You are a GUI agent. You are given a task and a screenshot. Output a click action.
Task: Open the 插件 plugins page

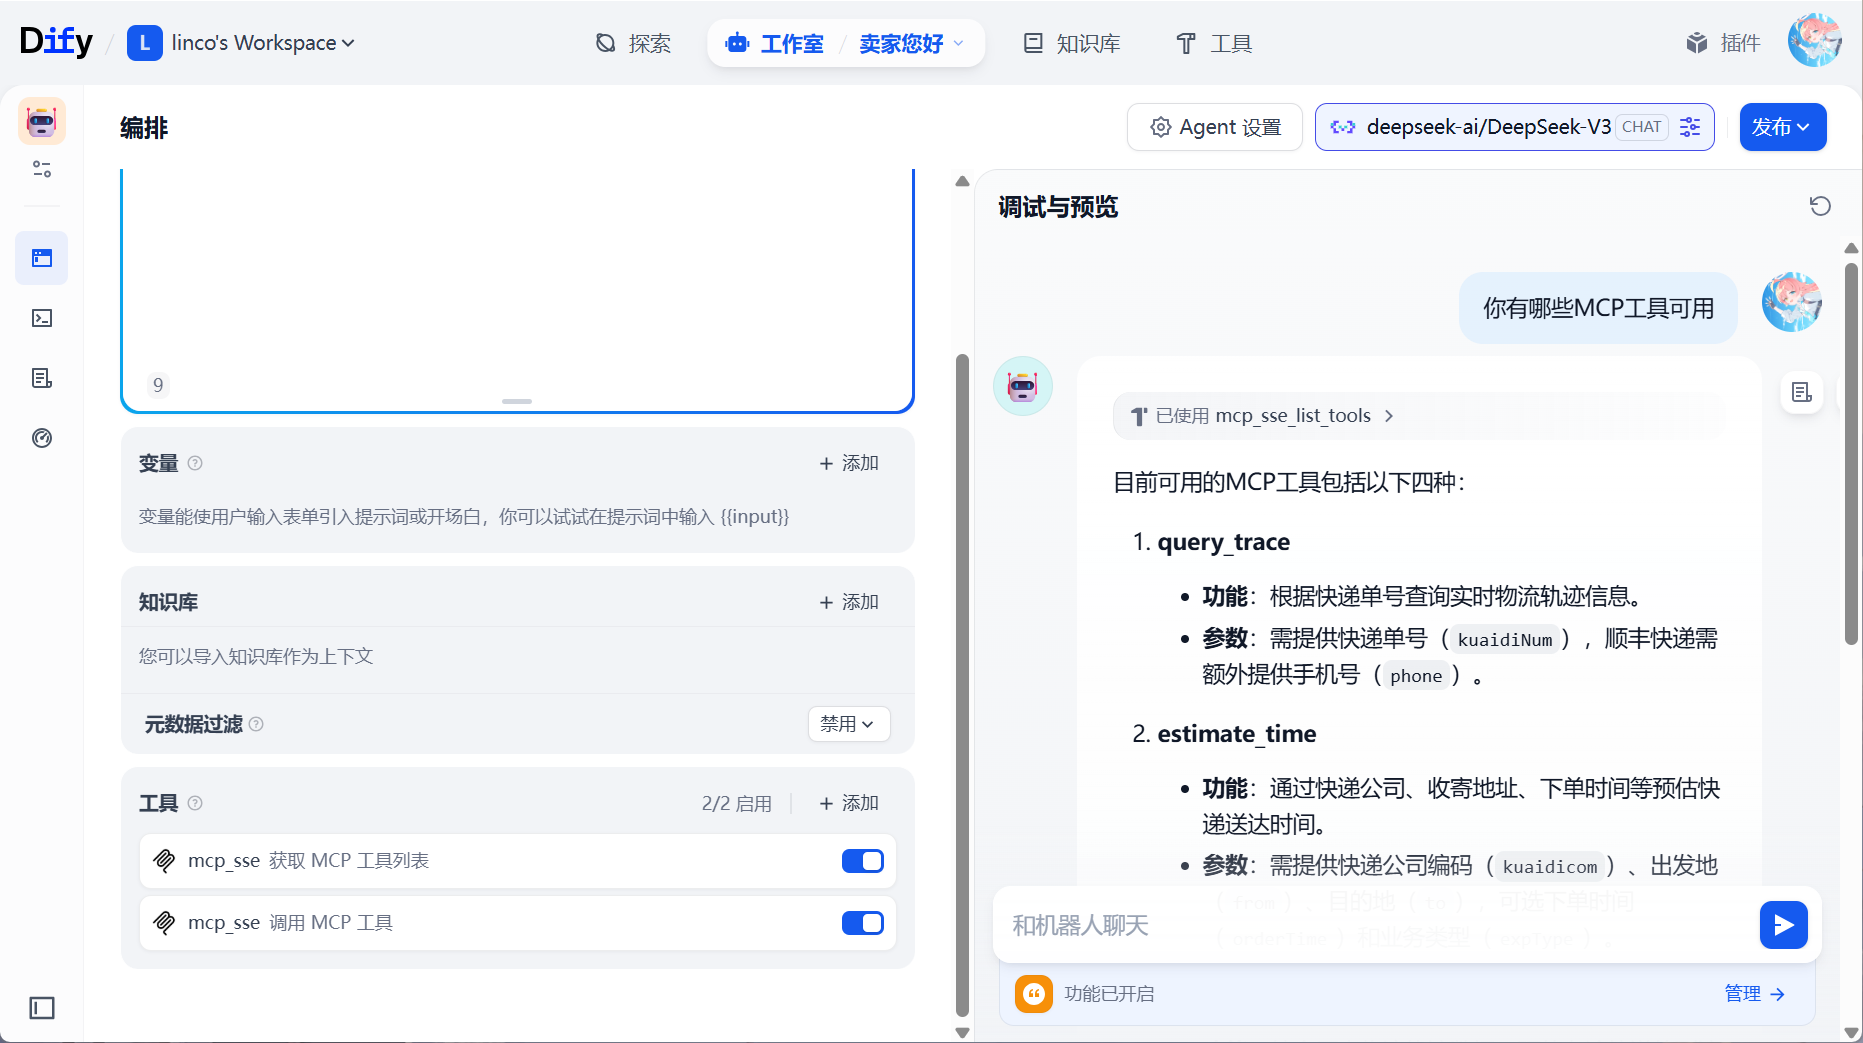coord(1723,43)
